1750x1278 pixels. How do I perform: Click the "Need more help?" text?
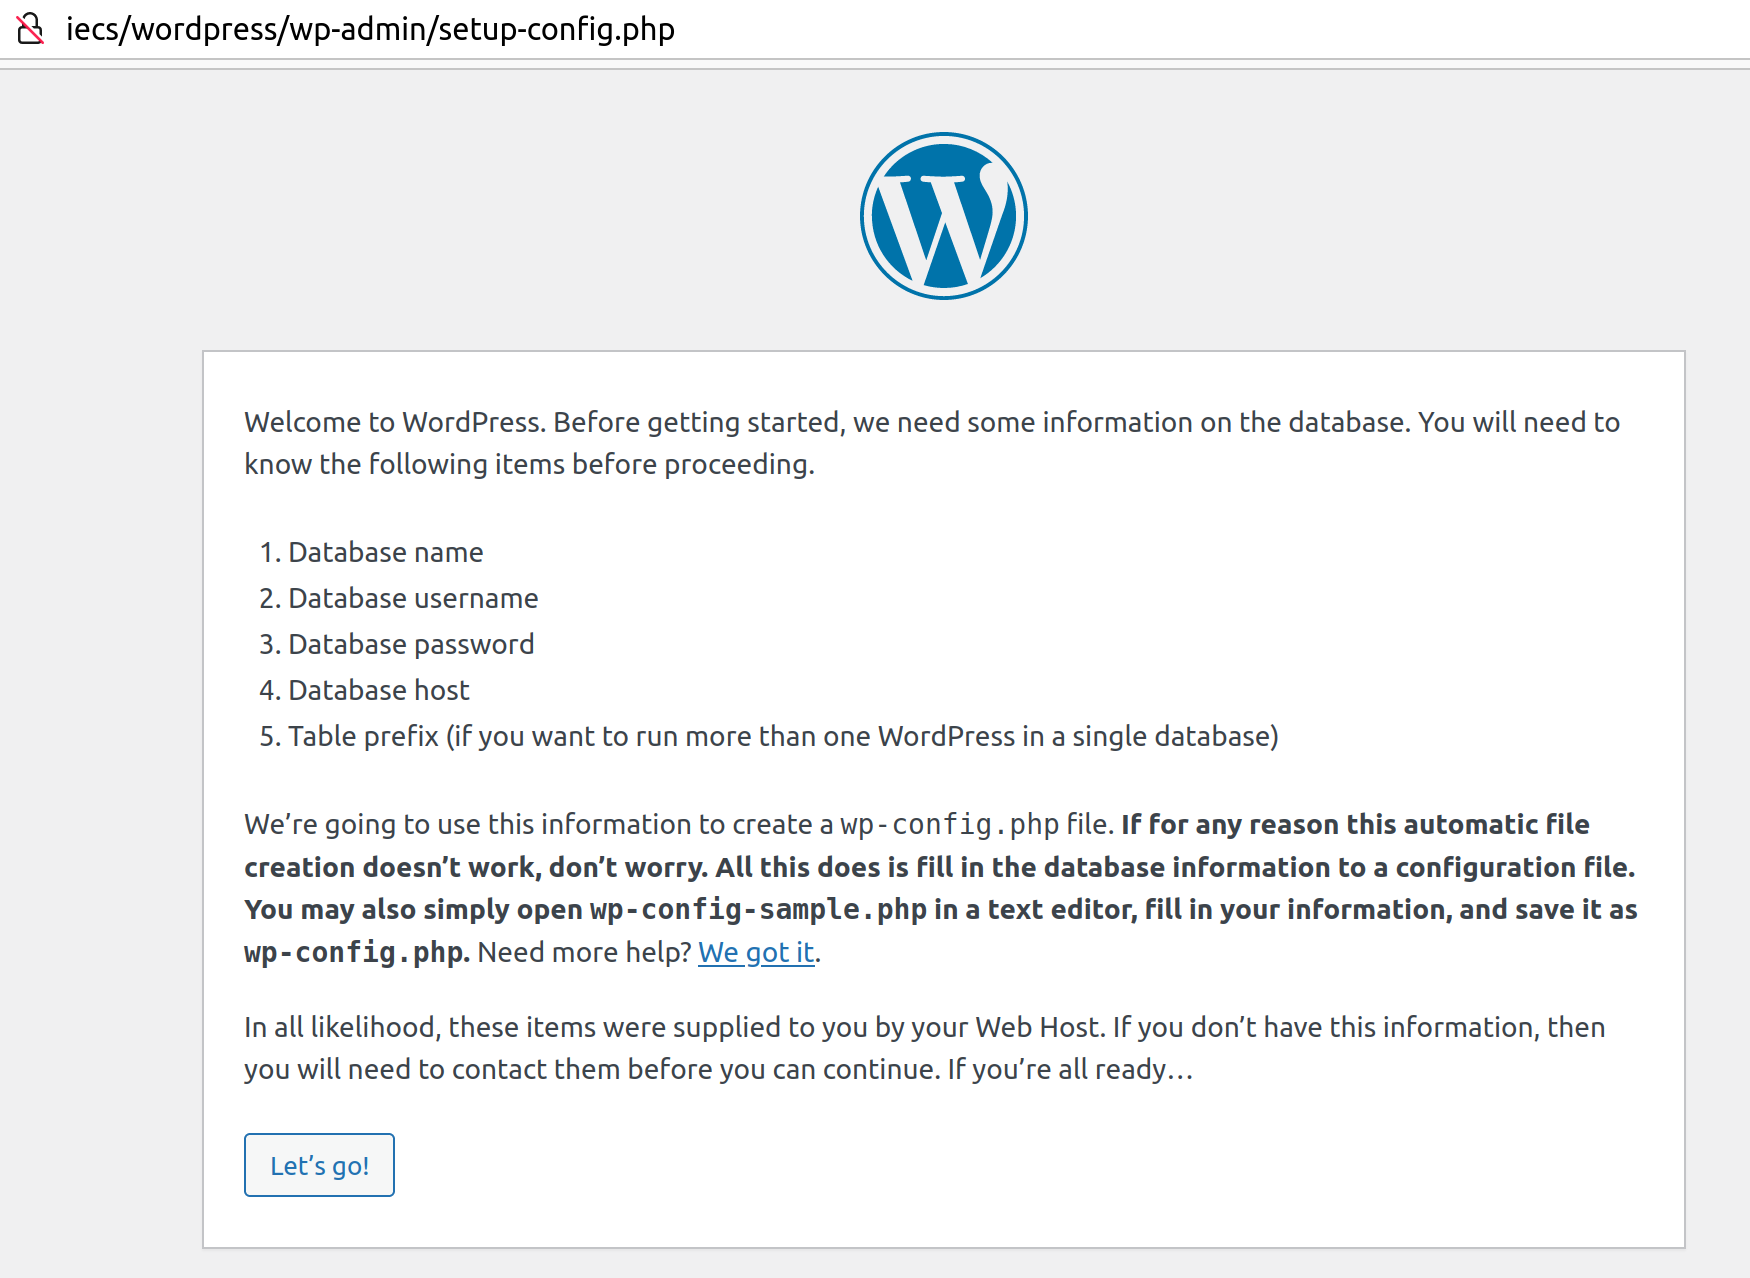click(x=584, y=952)
